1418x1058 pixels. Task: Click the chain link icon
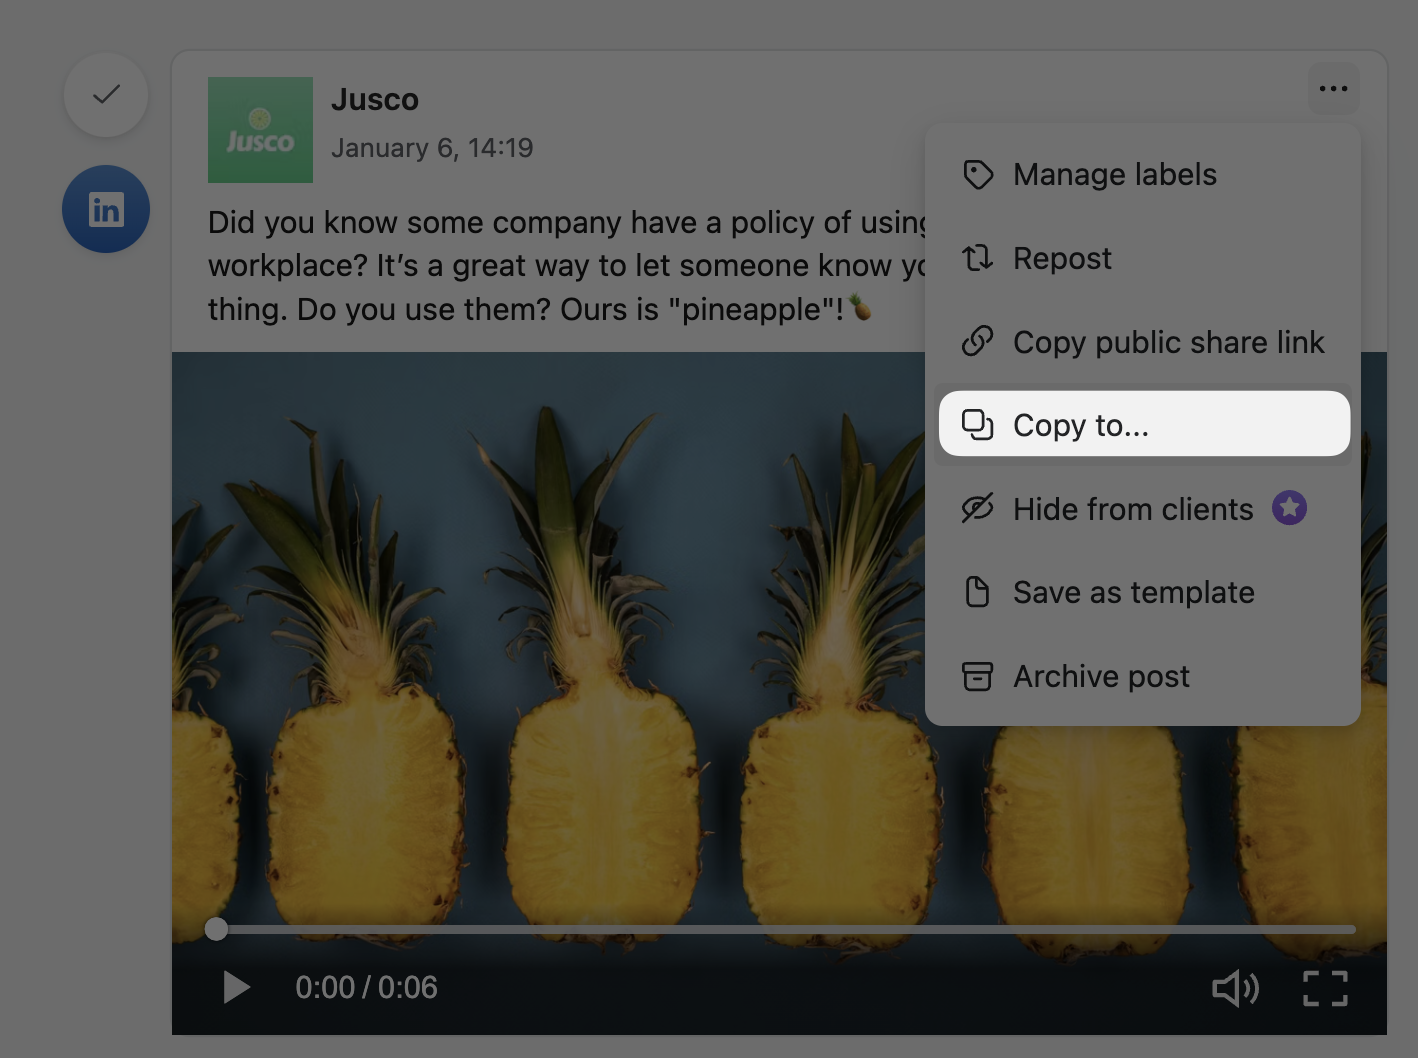point(977,342)
